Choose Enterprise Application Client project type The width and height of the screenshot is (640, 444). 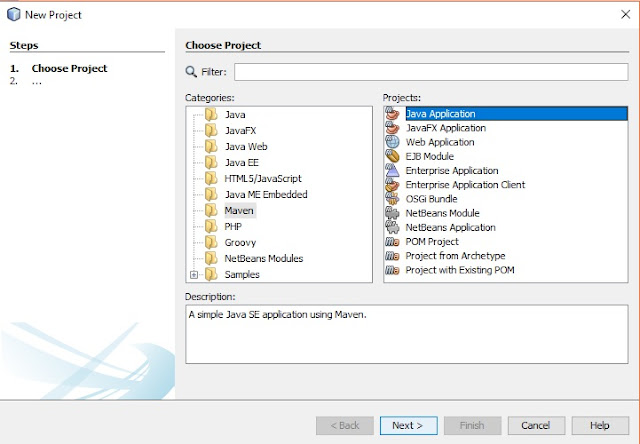coord(465,185)
